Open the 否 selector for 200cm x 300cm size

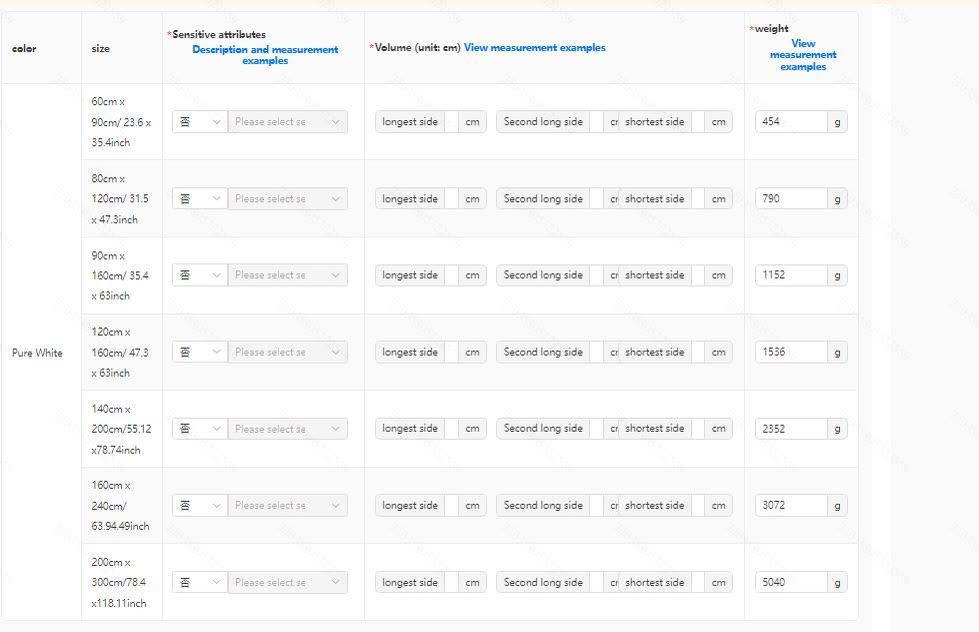click(200, 582)
